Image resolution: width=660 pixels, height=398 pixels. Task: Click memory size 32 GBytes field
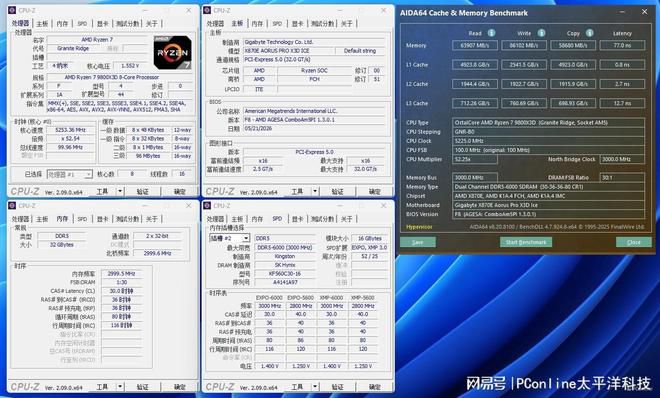pyautogui.click(x=61, y=244)
